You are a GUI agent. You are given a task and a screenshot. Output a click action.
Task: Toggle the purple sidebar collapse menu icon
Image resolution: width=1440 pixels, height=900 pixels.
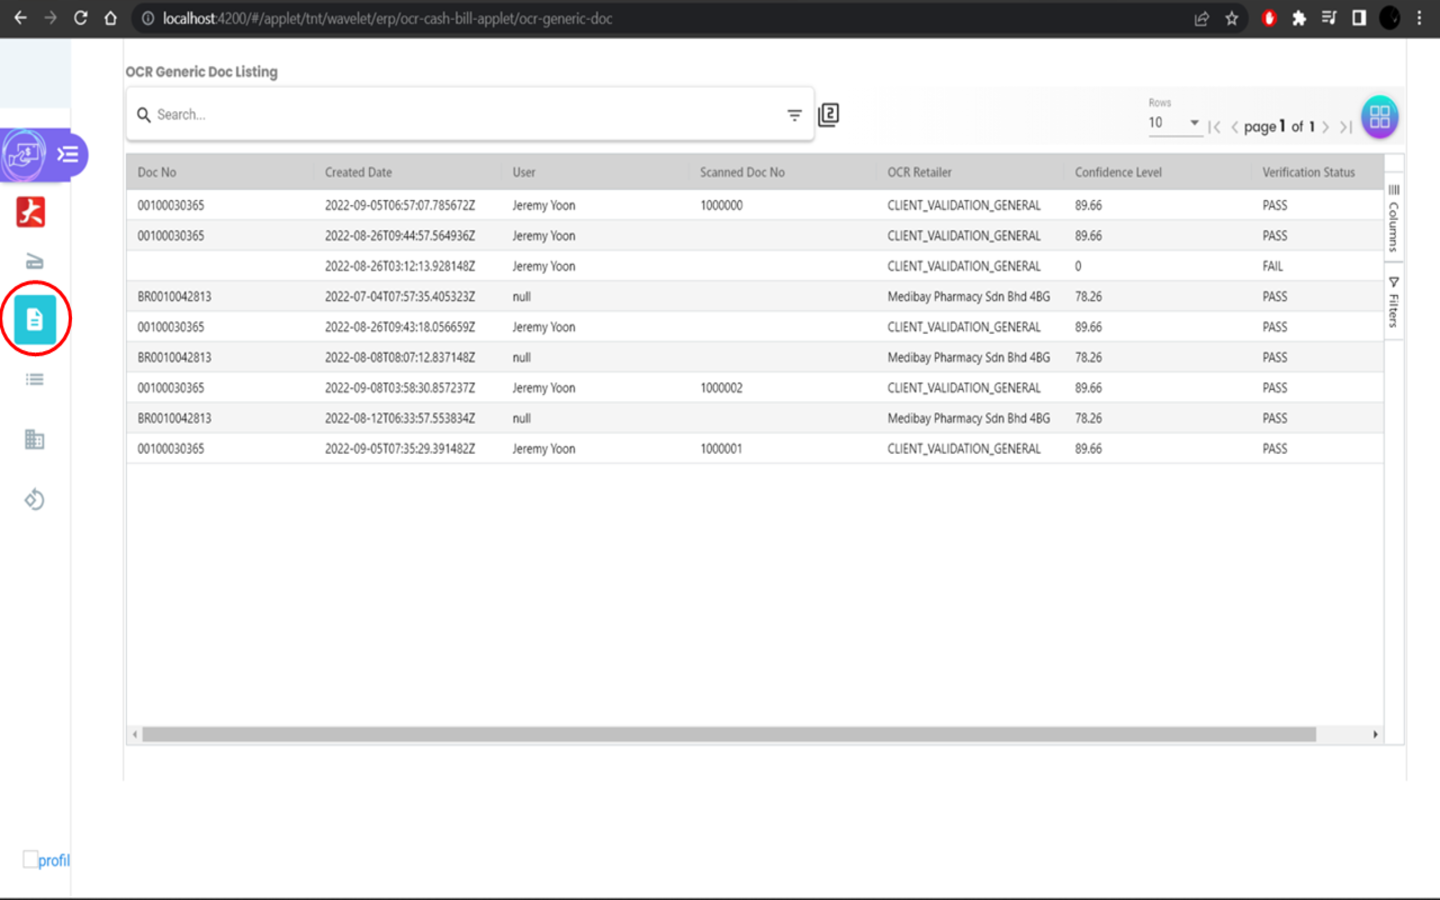68,154
